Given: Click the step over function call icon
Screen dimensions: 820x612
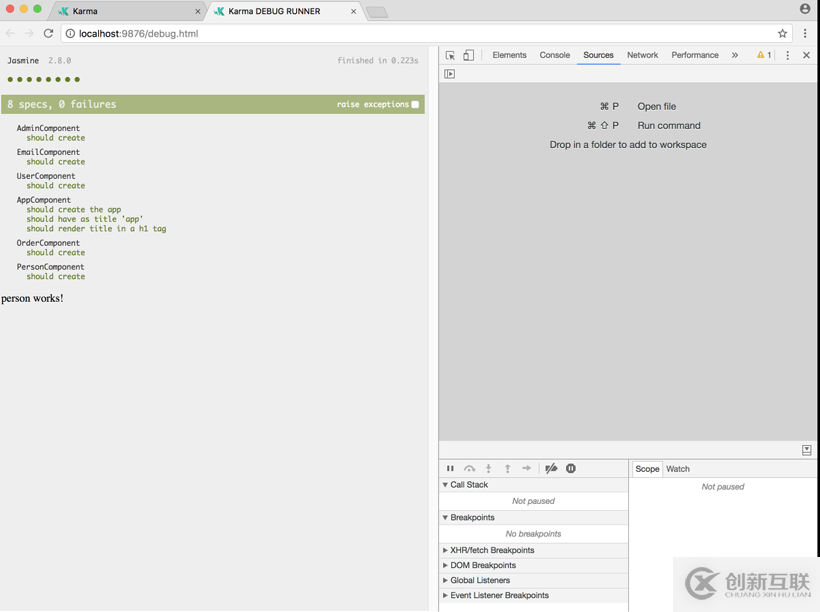Looking at the screenshot, I should point(470,468).
